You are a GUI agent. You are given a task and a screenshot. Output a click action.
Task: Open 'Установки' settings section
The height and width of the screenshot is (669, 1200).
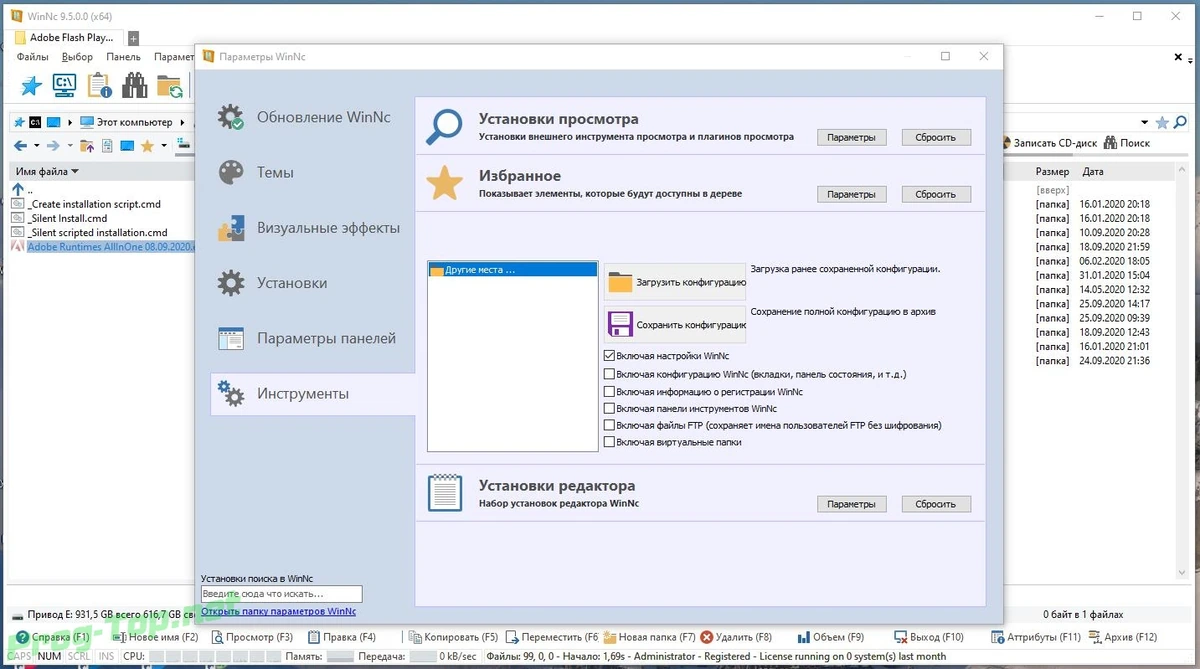coord(312,283)
